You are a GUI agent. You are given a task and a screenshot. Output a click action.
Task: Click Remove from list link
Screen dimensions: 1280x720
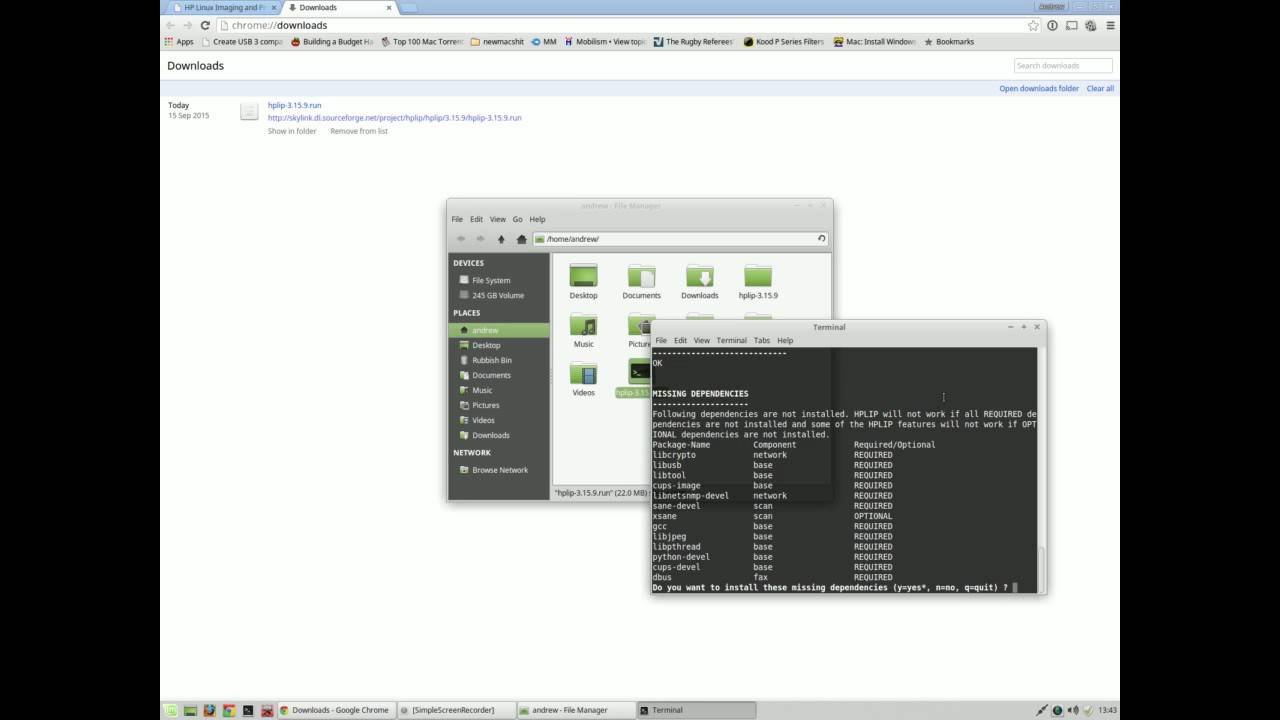(x=359, y=131)
